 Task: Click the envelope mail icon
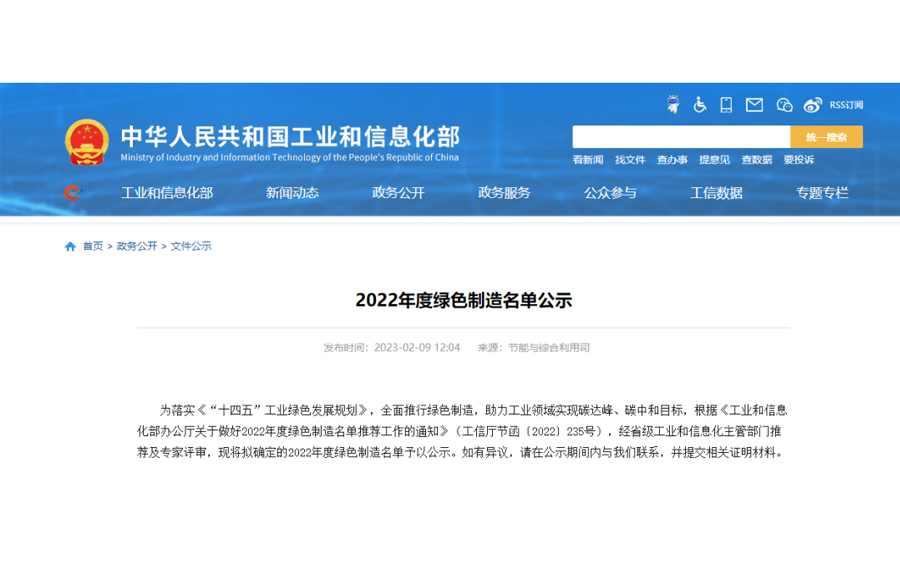(x=754, y=104)
